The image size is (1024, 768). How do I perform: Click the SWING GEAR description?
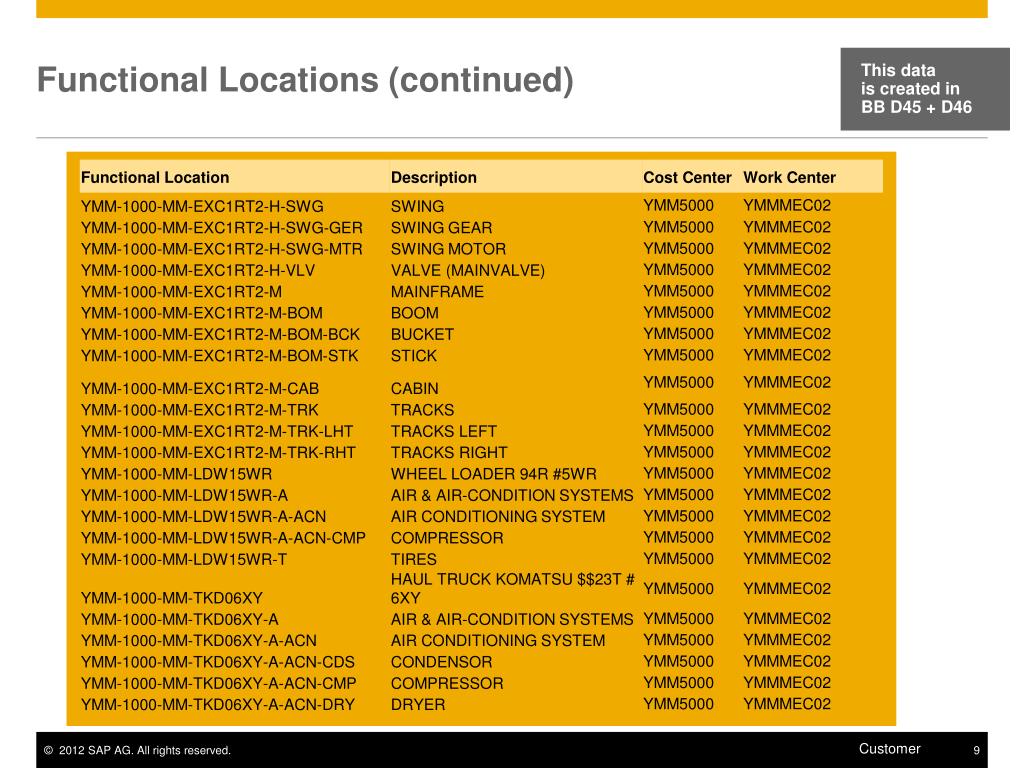(x=441, y=228)
